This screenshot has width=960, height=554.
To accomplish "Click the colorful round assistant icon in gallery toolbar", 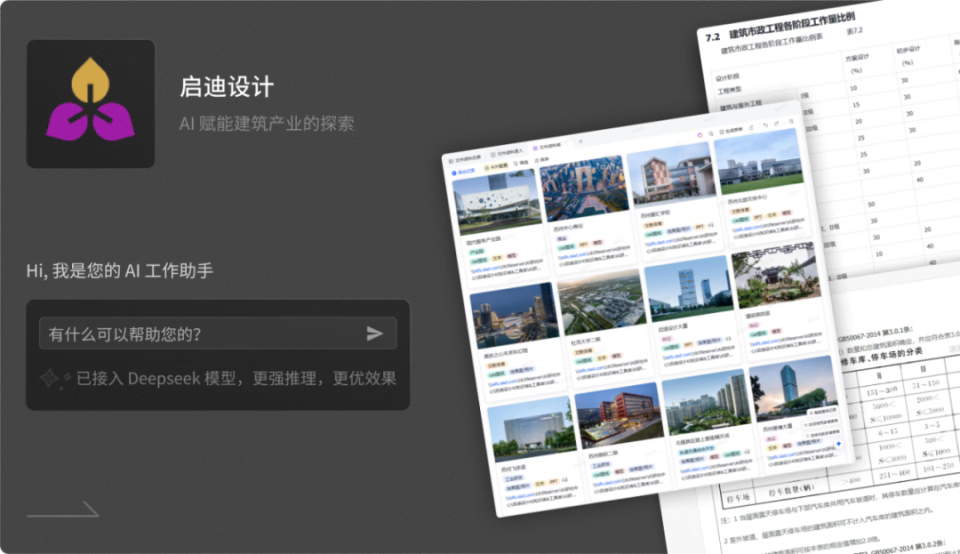I will tap(700, 135).
